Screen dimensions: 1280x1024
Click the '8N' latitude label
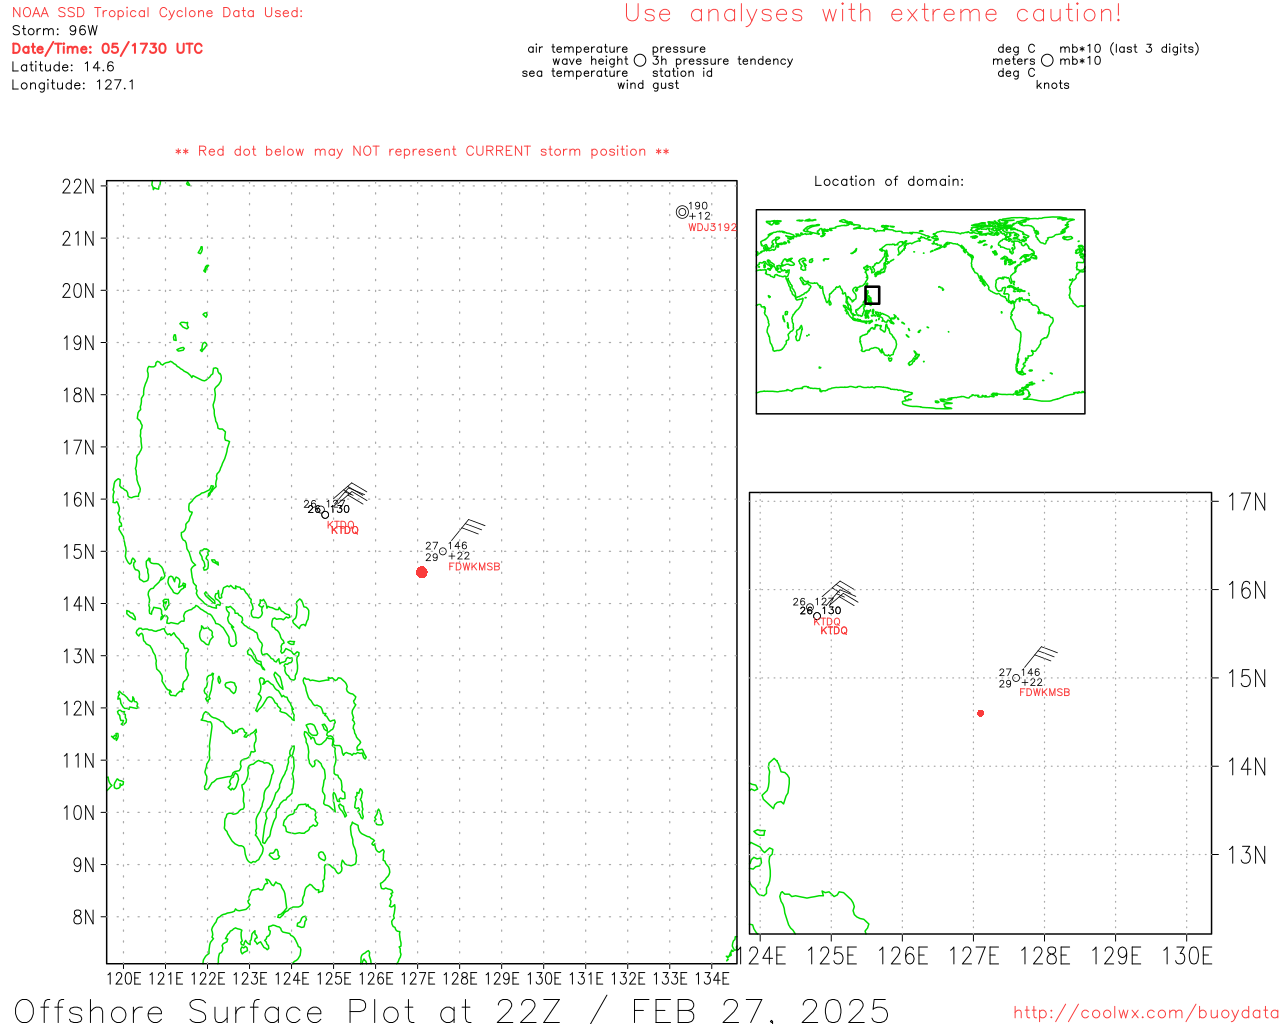click(84, 917)
